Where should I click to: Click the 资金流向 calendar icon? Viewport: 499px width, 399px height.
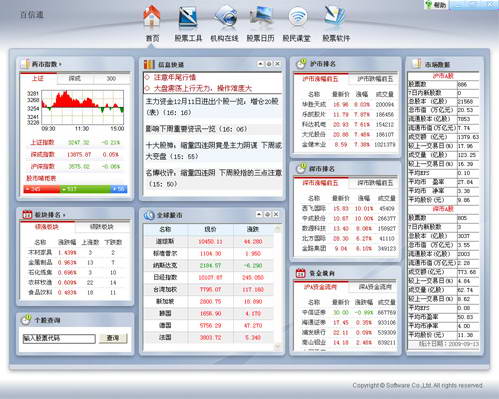[x=300, y=273]
